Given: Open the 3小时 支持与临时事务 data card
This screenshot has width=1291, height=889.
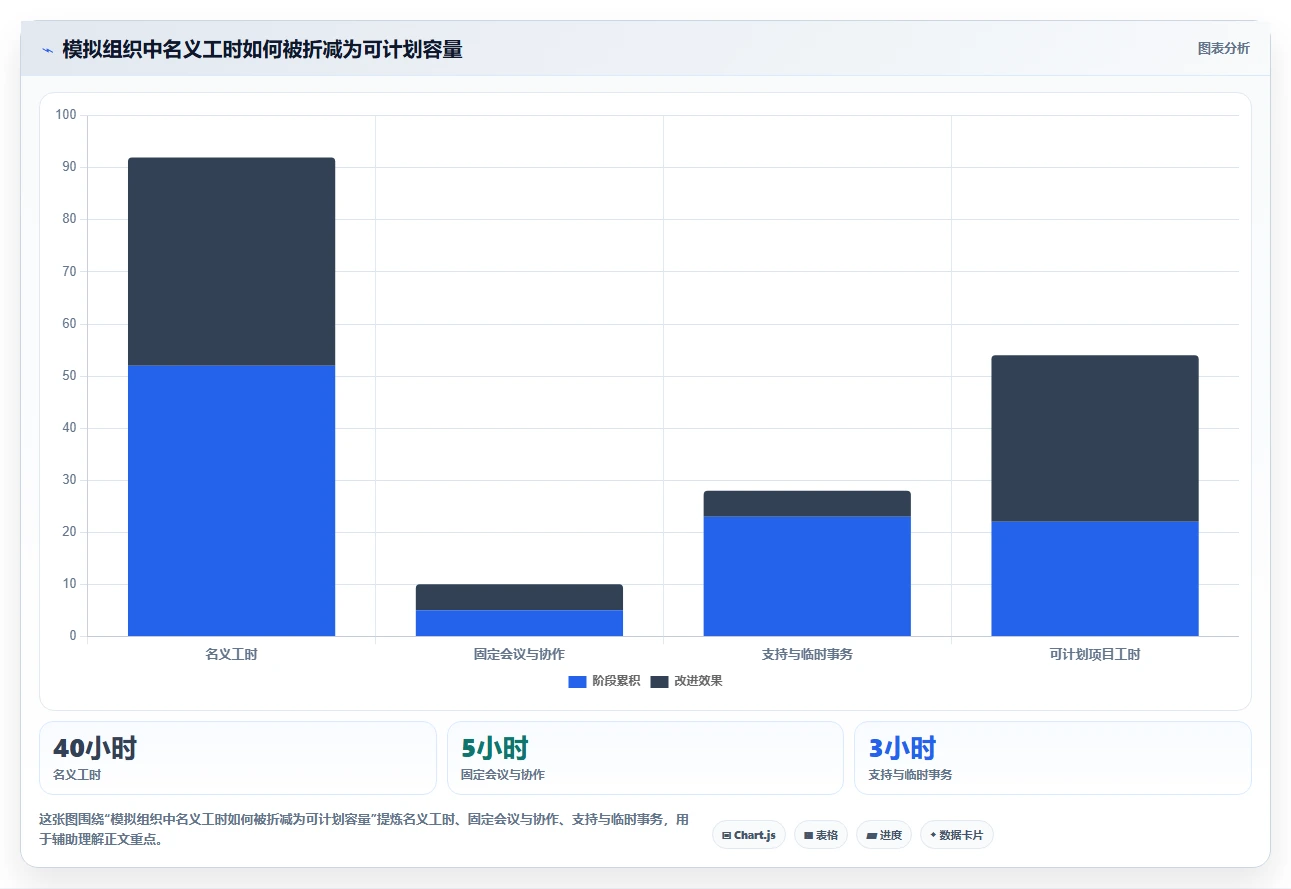Looking at the screenshot, I should (x=1052, y=758).
